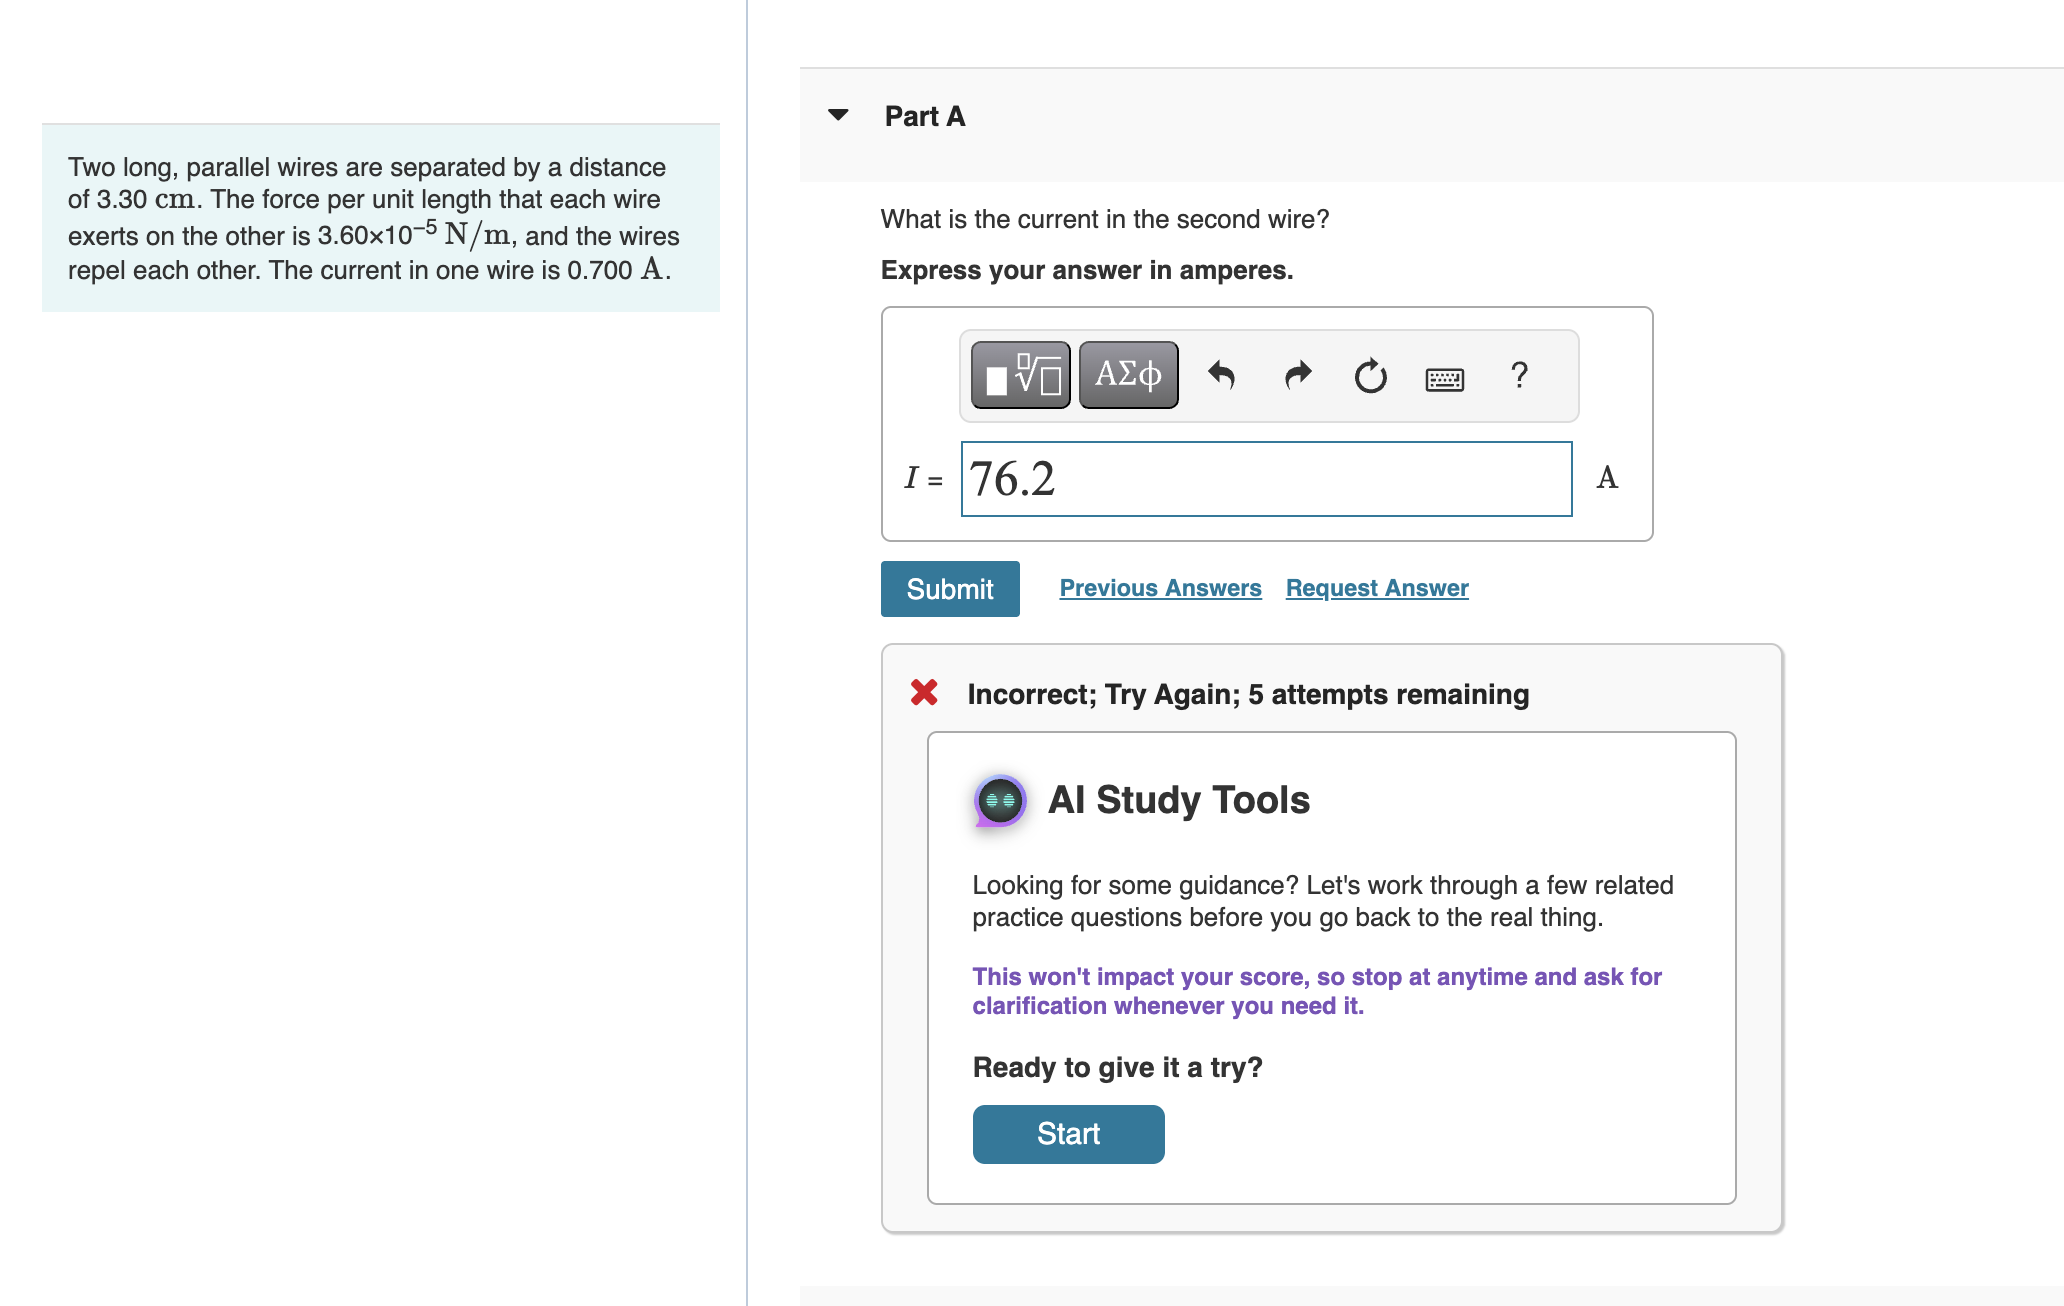Click the text 'What is the current in the second wire?'

(1105, 219)
